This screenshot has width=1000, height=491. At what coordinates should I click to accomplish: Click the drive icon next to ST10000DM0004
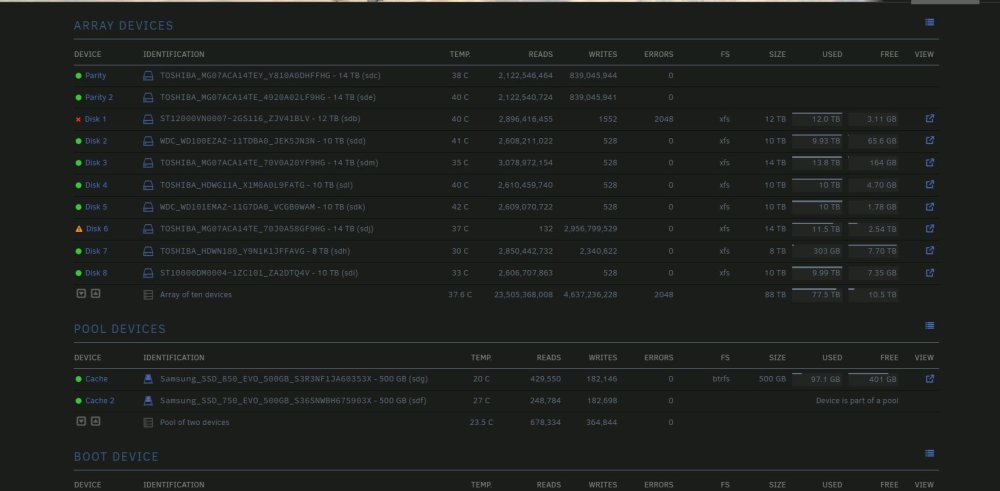[x=148, y=273]
